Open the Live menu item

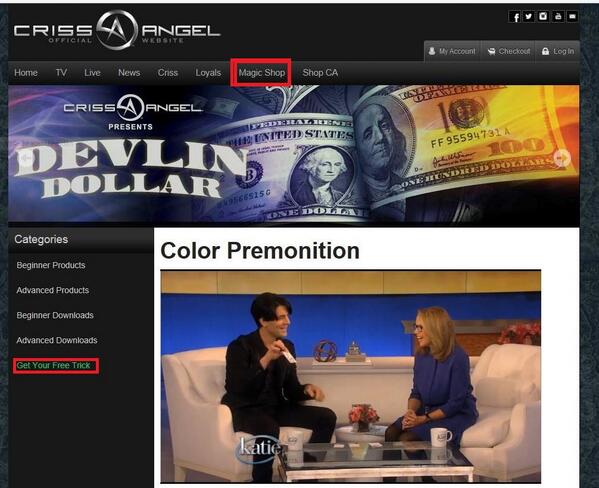(x=92, y=73)
